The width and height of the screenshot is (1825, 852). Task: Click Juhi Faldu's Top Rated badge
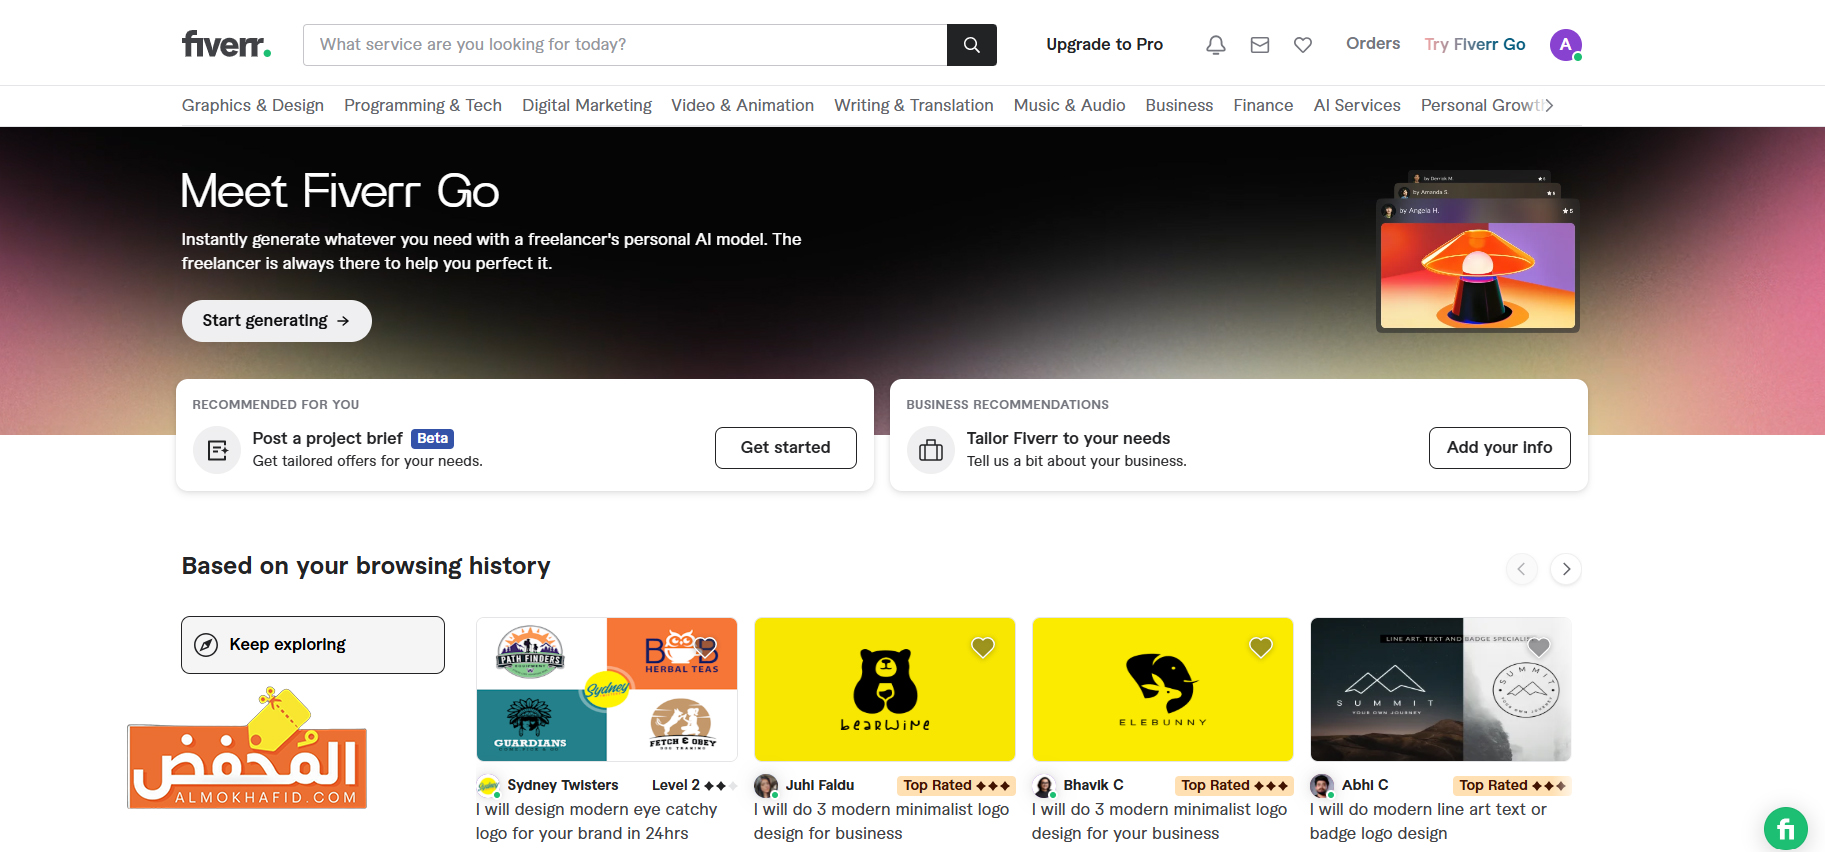[957, 786]
